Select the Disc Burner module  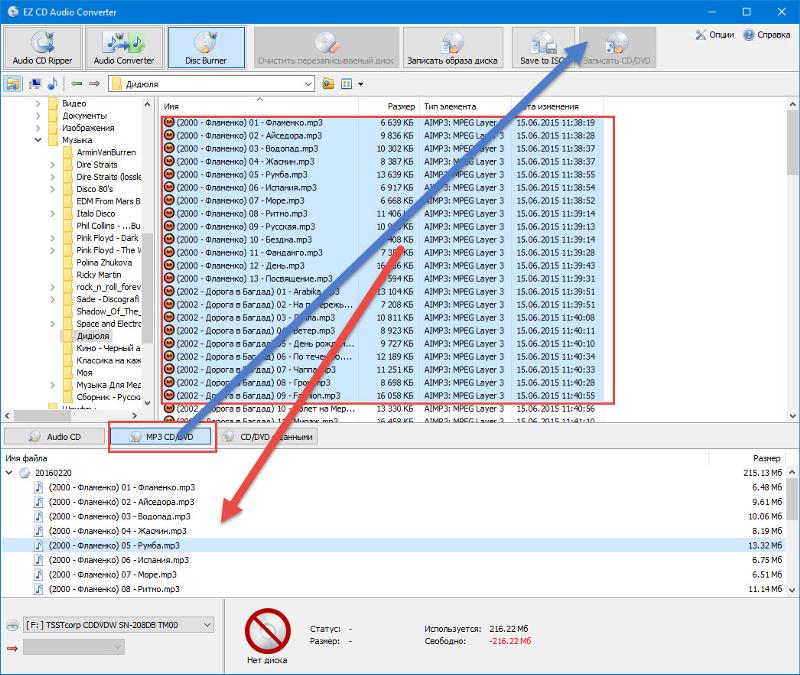pos(206,47)
